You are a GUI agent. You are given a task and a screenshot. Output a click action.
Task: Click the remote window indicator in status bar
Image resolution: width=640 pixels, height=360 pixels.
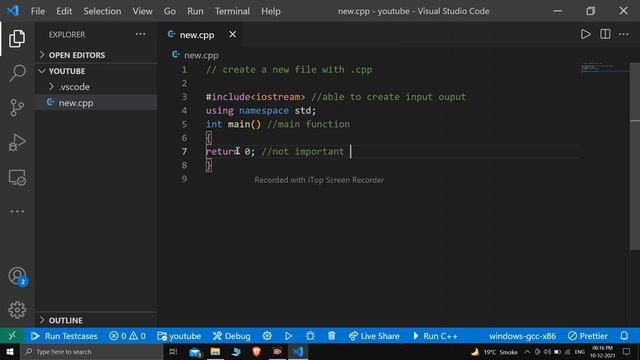tap(12, 336)
